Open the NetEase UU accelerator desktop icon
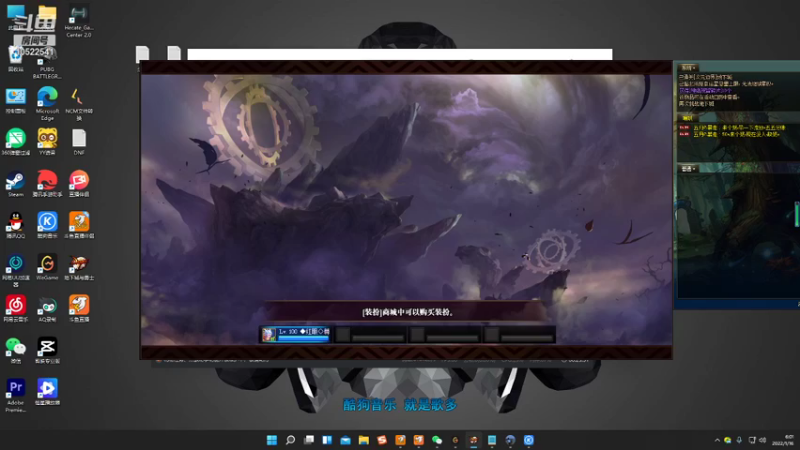800x450 pixels. pos(16,270)
